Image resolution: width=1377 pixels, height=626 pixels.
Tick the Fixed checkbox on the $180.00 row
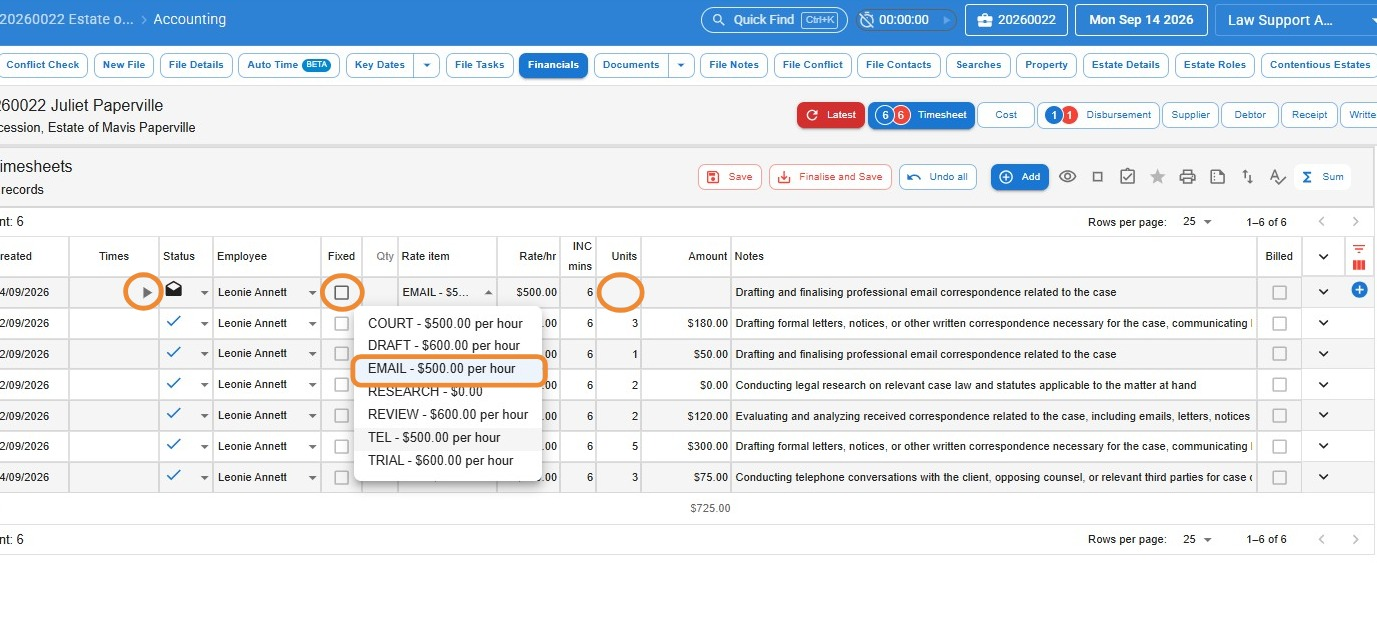click(x=342, y=324)
